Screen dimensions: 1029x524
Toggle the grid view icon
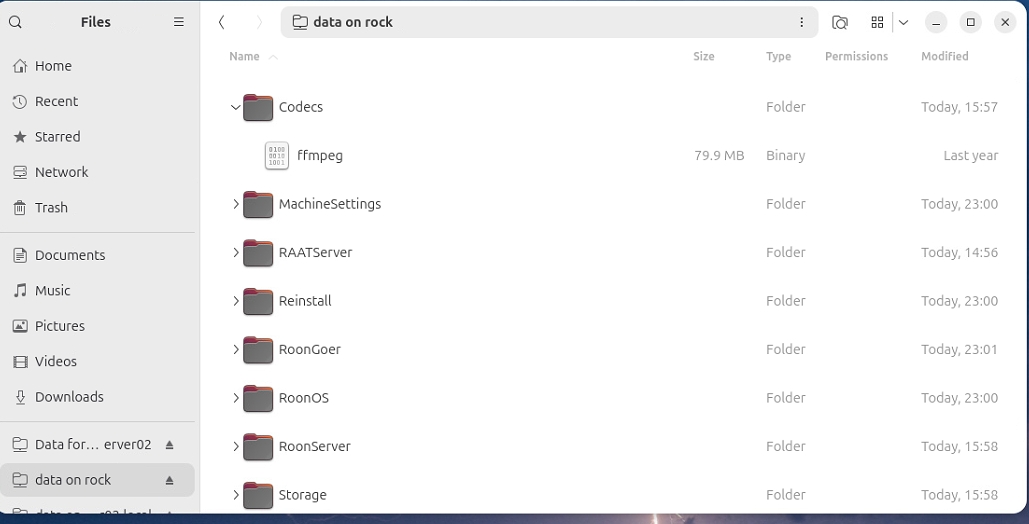point(877,22)
